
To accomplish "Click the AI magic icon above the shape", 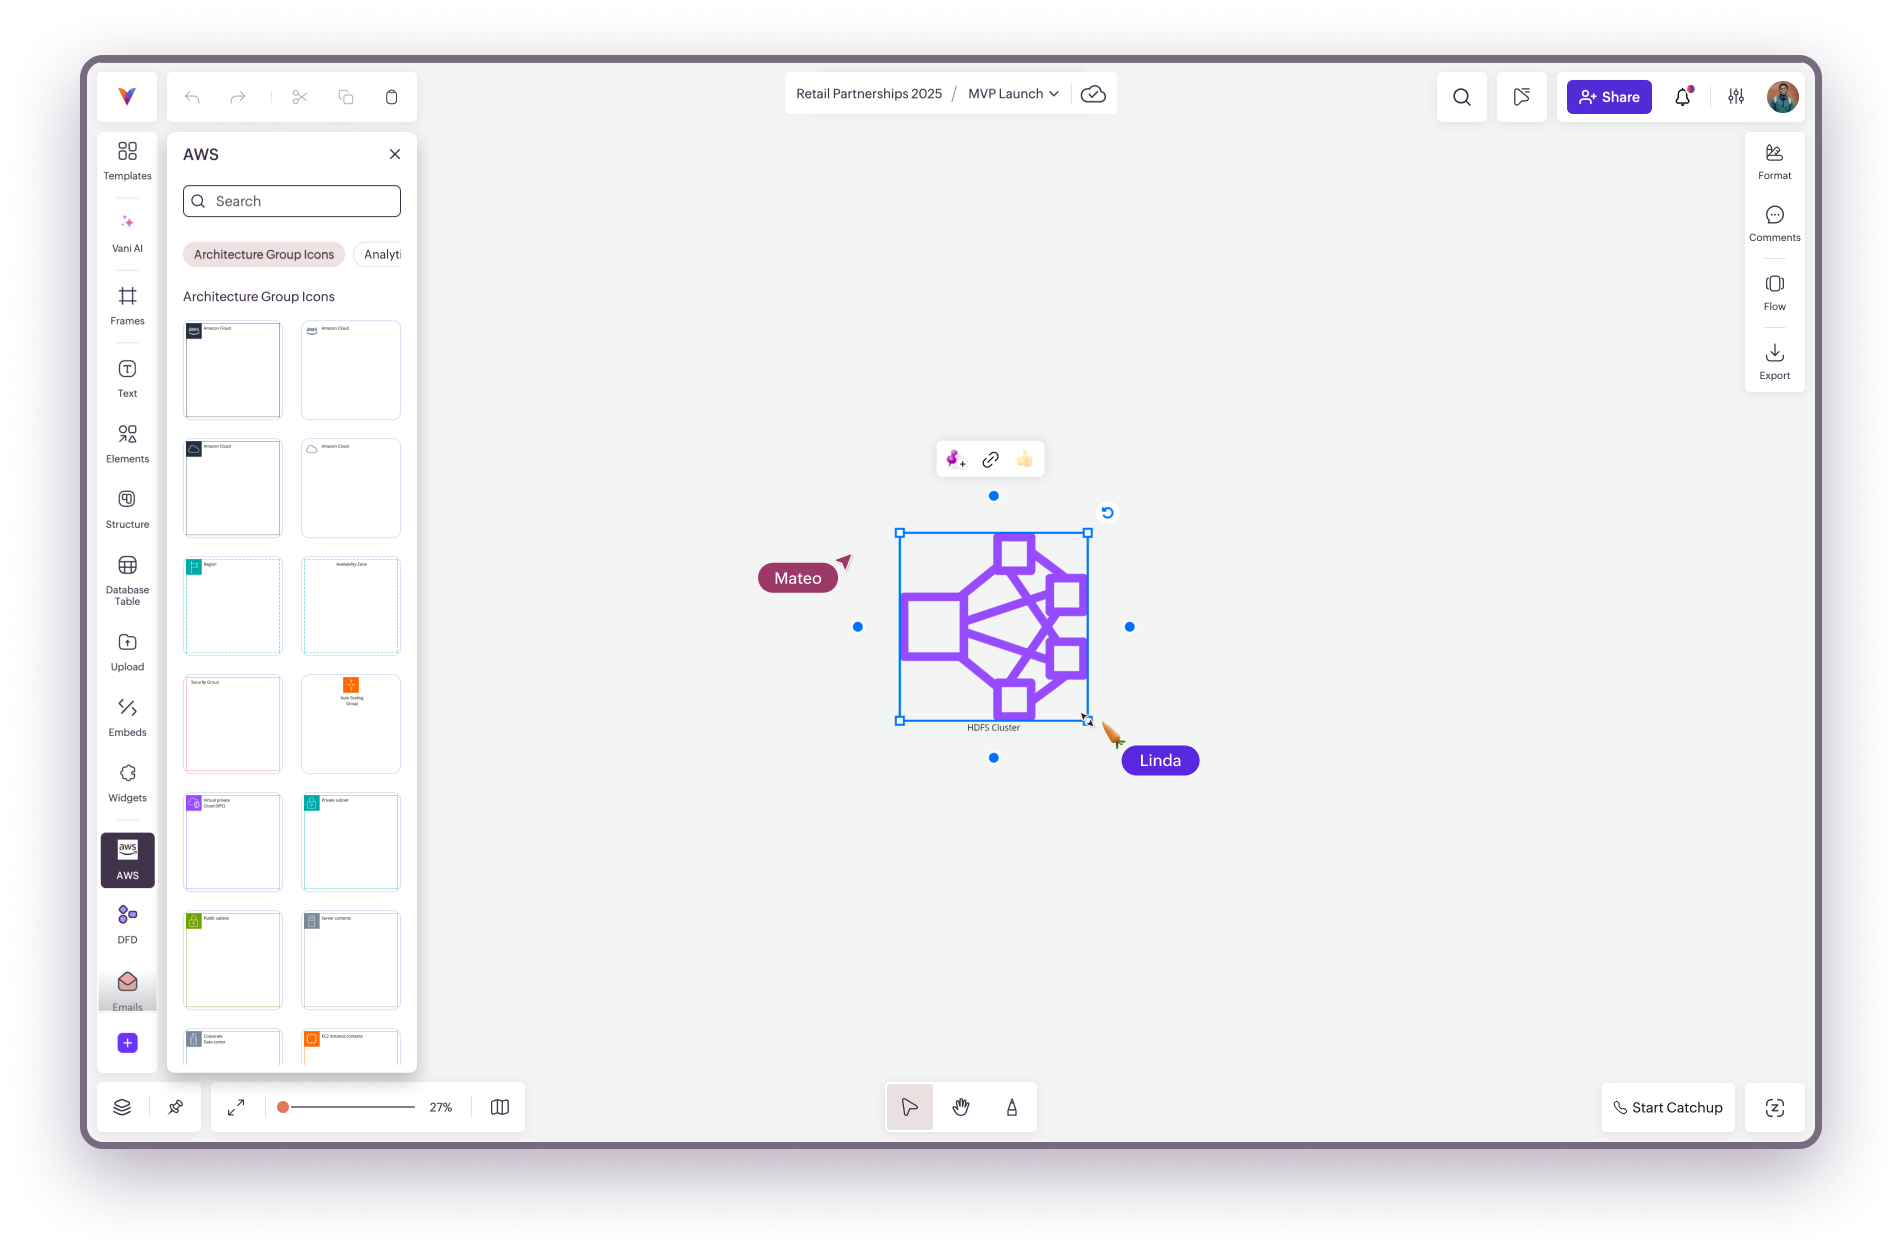I will click(x=956, y=459).
